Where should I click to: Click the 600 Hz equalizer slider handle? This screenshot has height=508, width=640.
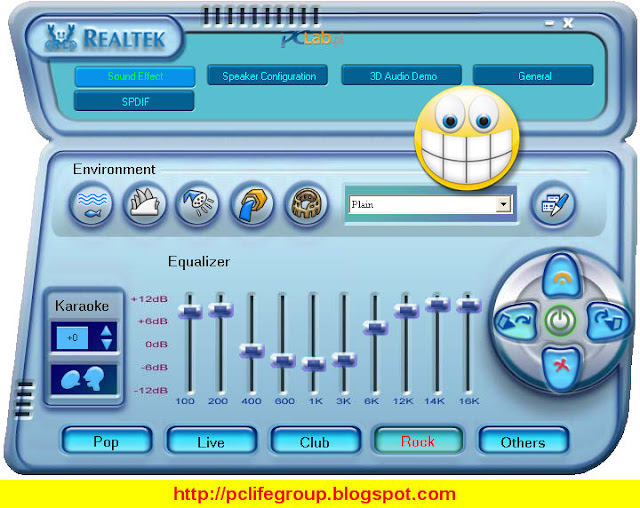(x=282, y=360)
